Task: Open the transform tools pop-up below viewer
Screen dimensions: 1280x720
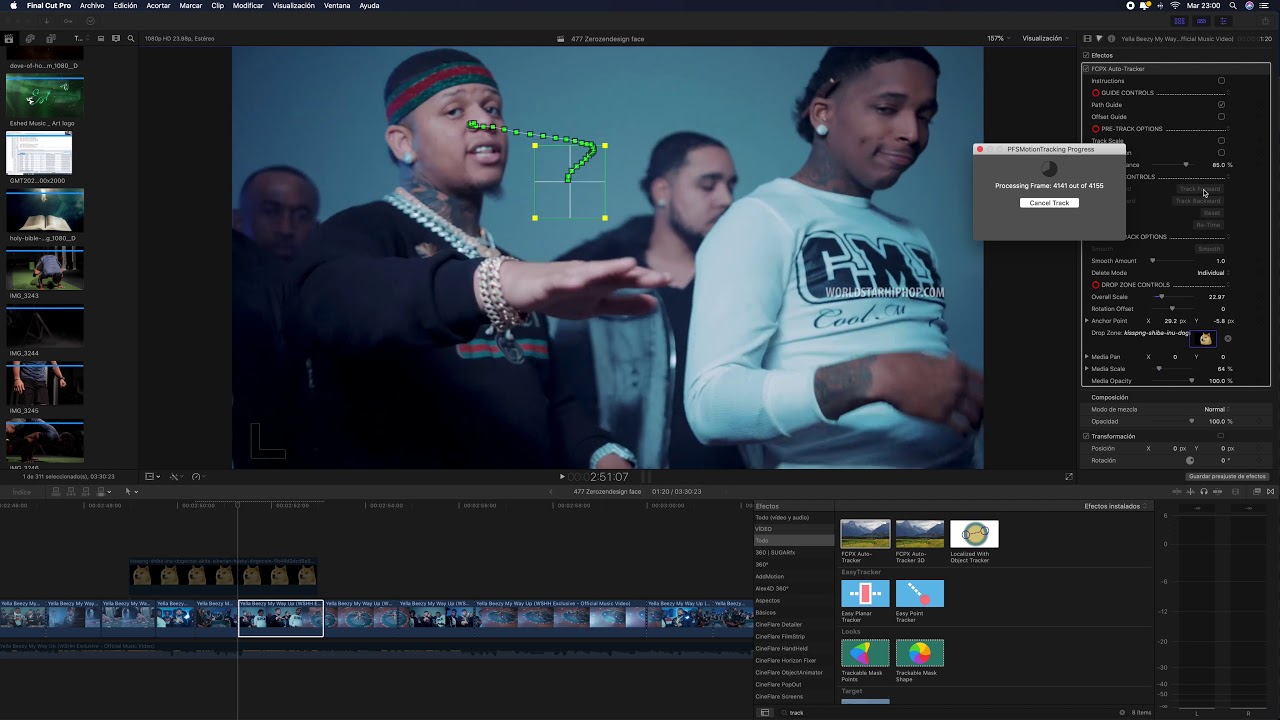Action: [150, 476]
